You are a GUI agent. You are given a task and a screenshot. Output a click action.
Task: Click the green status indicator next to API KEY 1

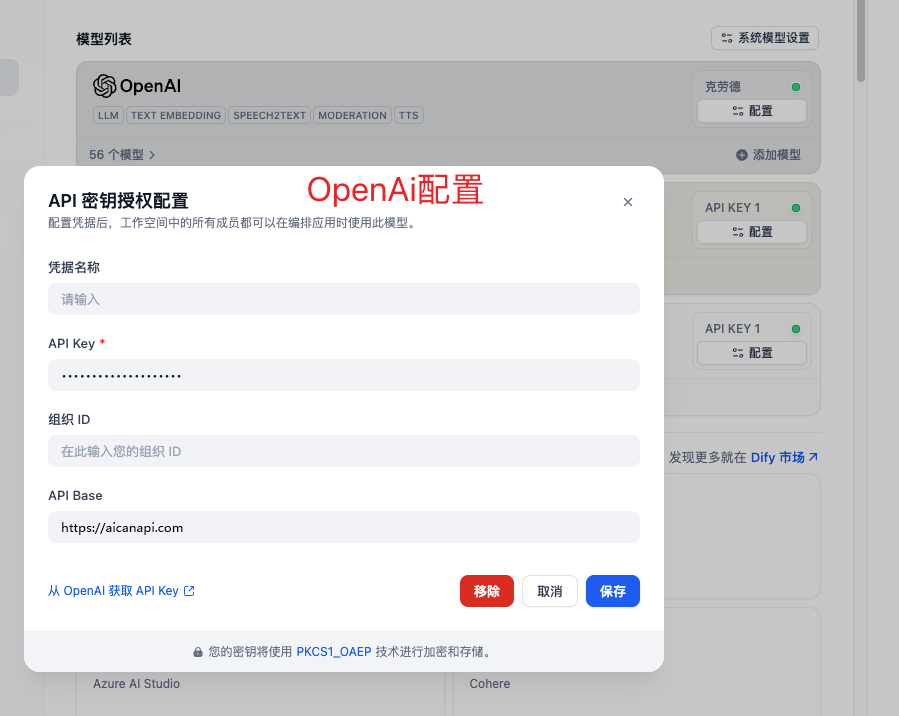[796, 207]
